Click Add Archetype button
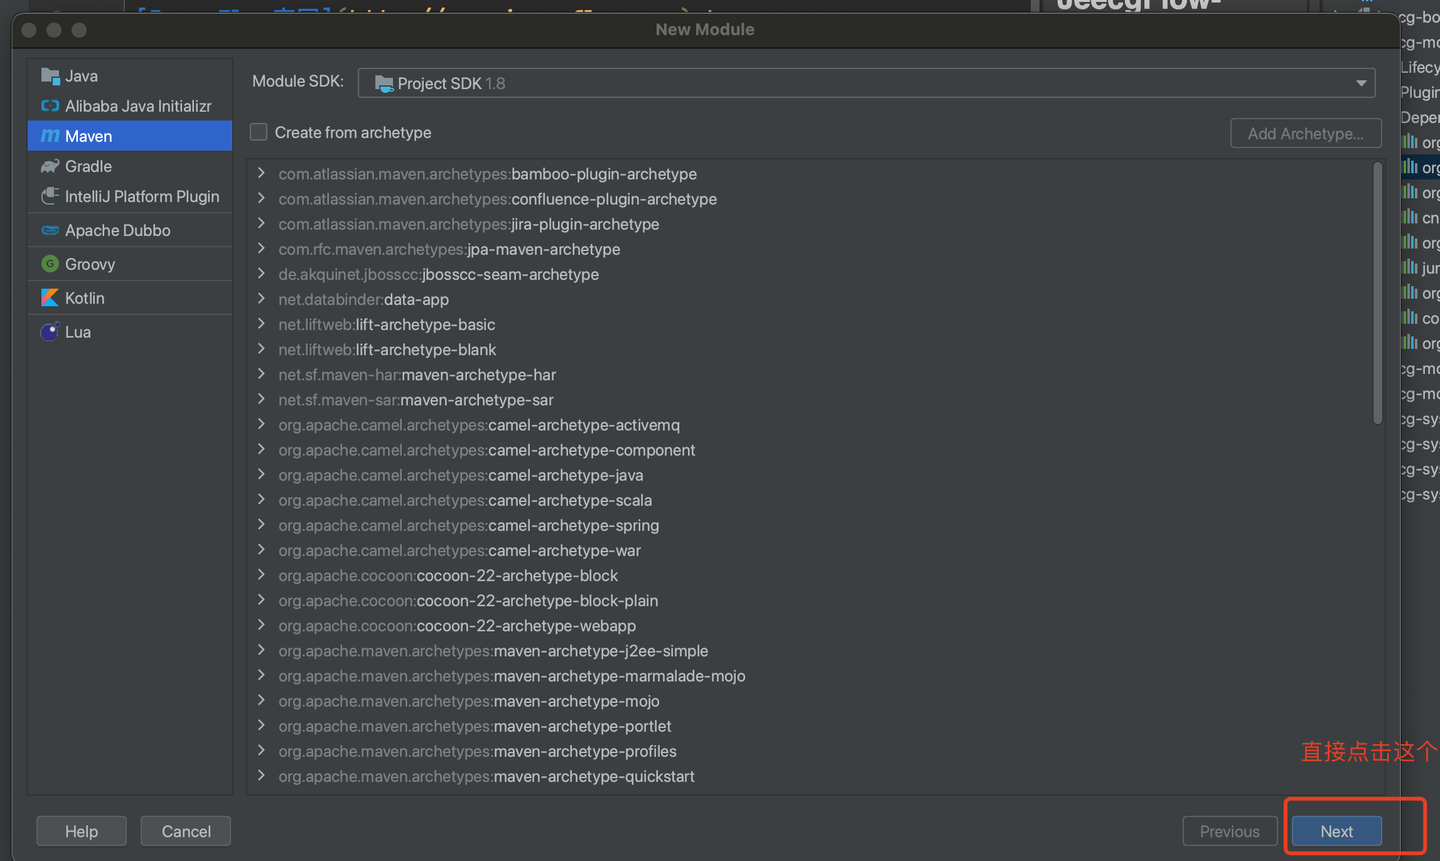The image size is (1440, 861). pos(1305,133)
